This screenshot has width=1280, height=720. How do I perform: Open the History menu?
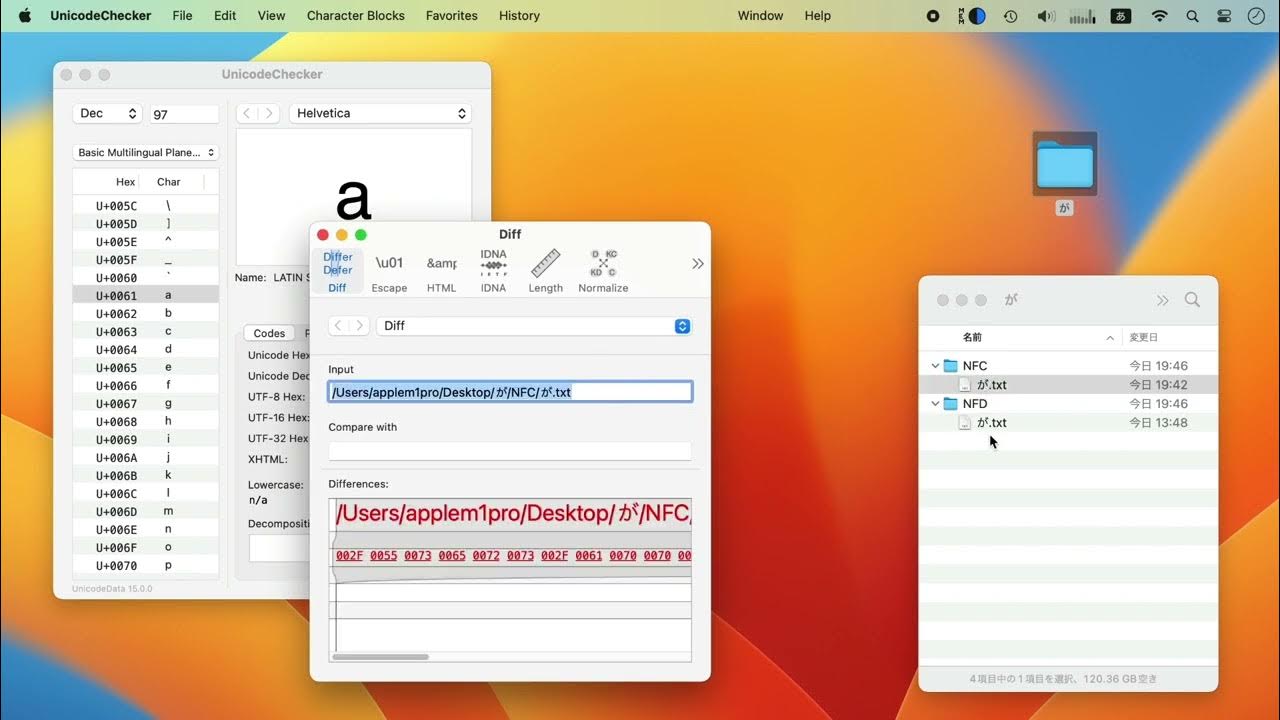(x=519, y=15)
